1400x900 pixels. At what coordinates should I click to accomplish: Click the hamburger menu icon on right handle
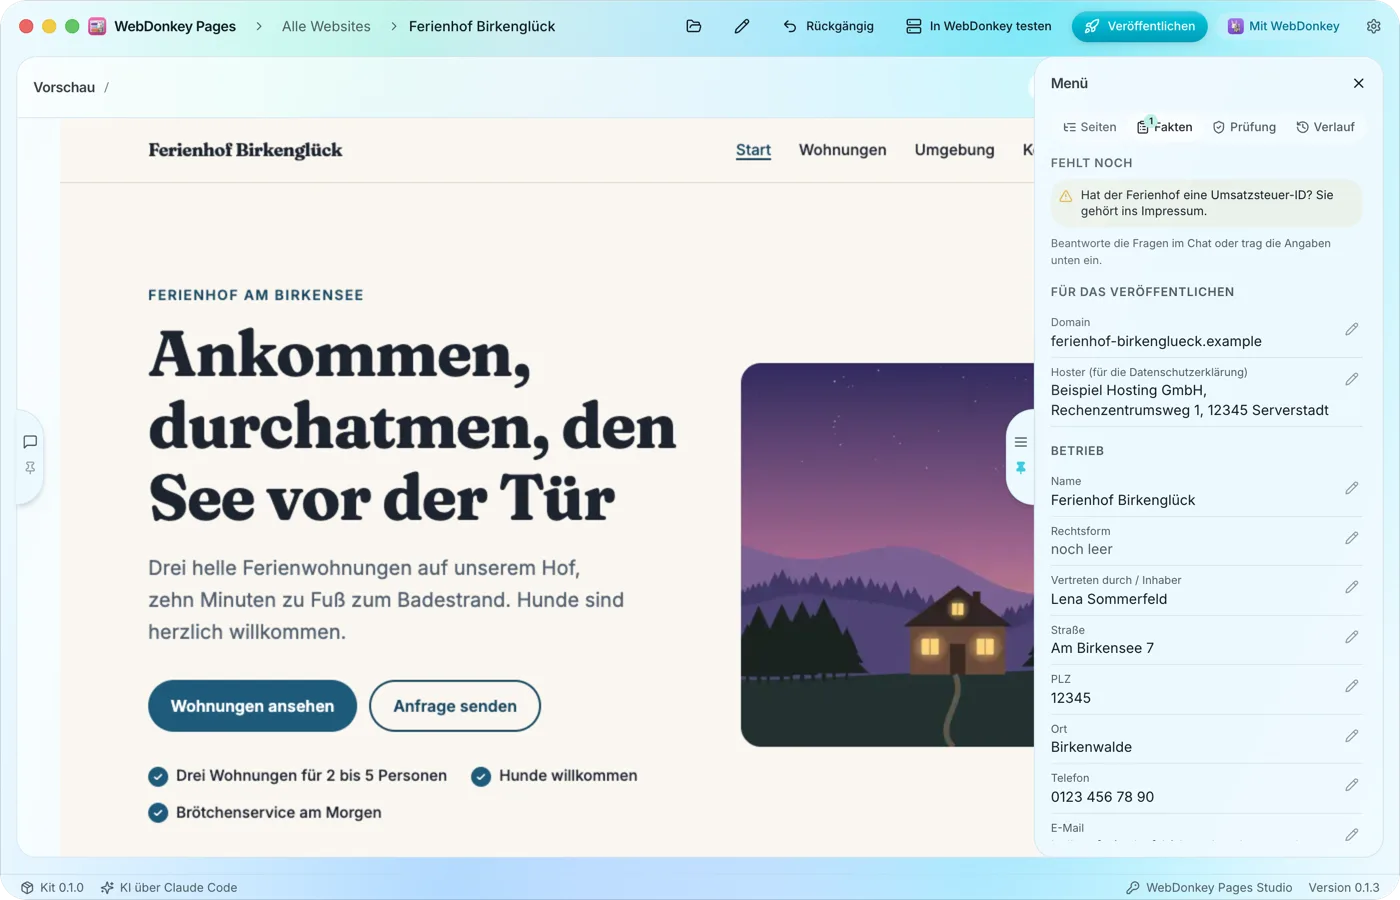1021,442
